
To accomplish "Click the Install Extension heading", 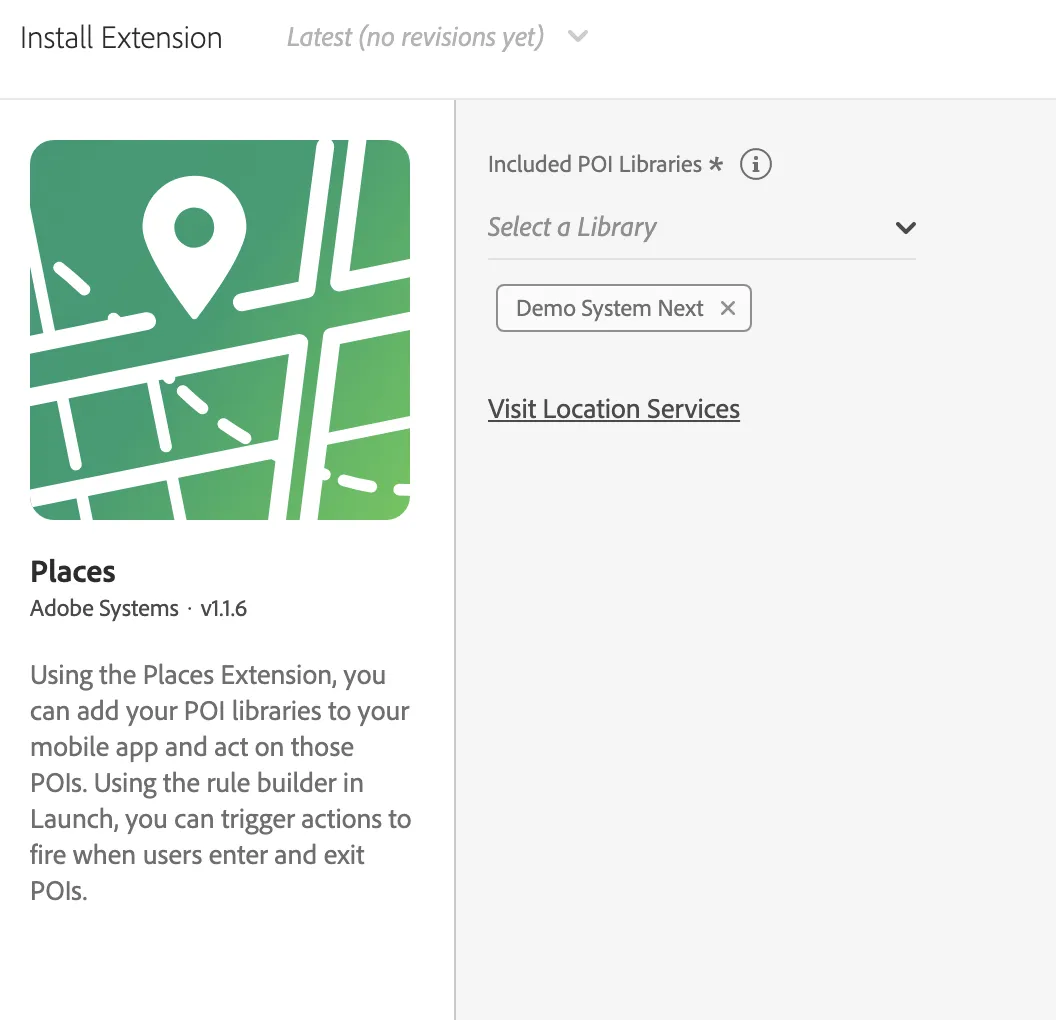I will [121, 38].
